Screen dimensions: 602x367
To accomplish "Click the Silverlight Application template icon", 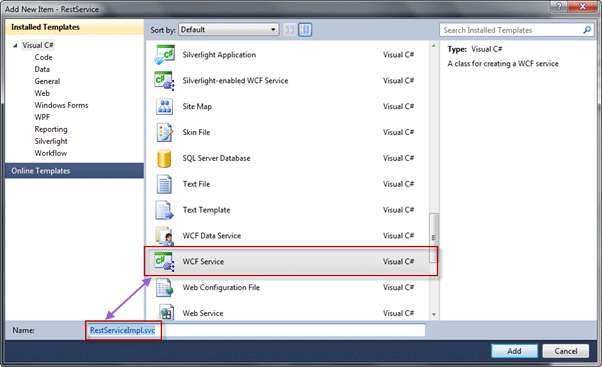I will click(x=164, y=55).
